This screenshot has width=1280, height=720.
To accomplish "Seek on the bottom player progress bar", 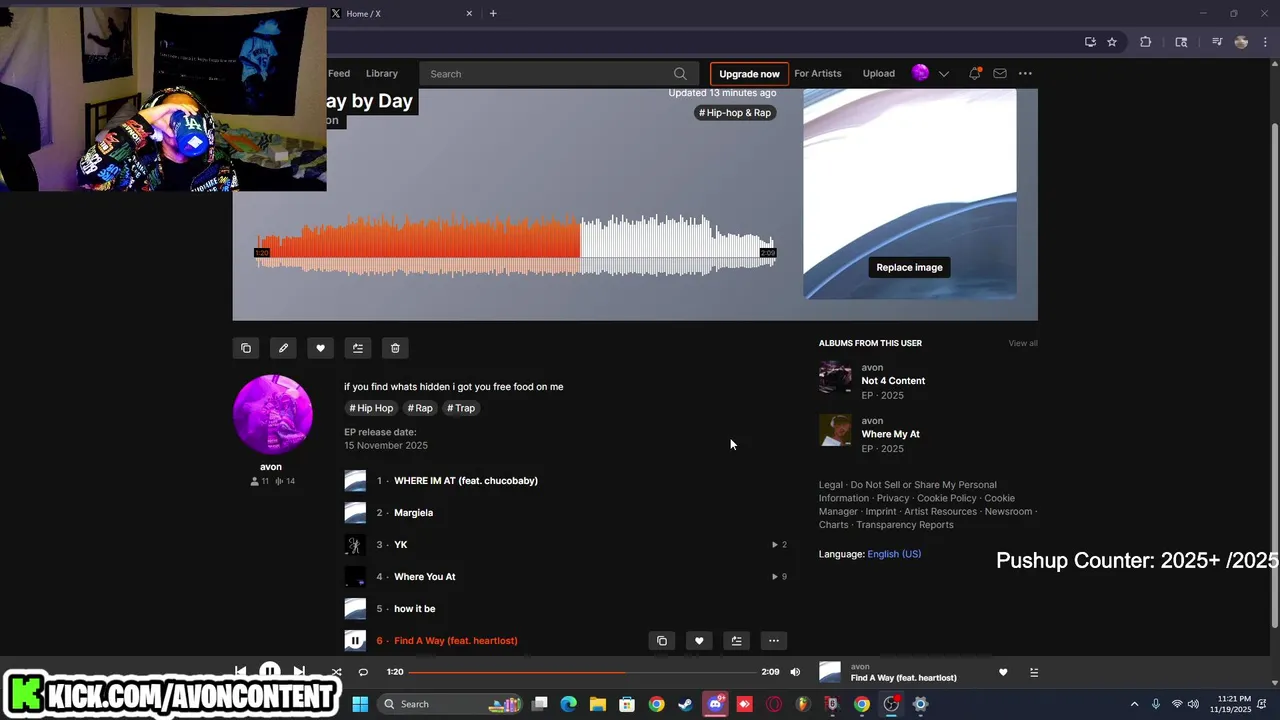I will point(582,672).
